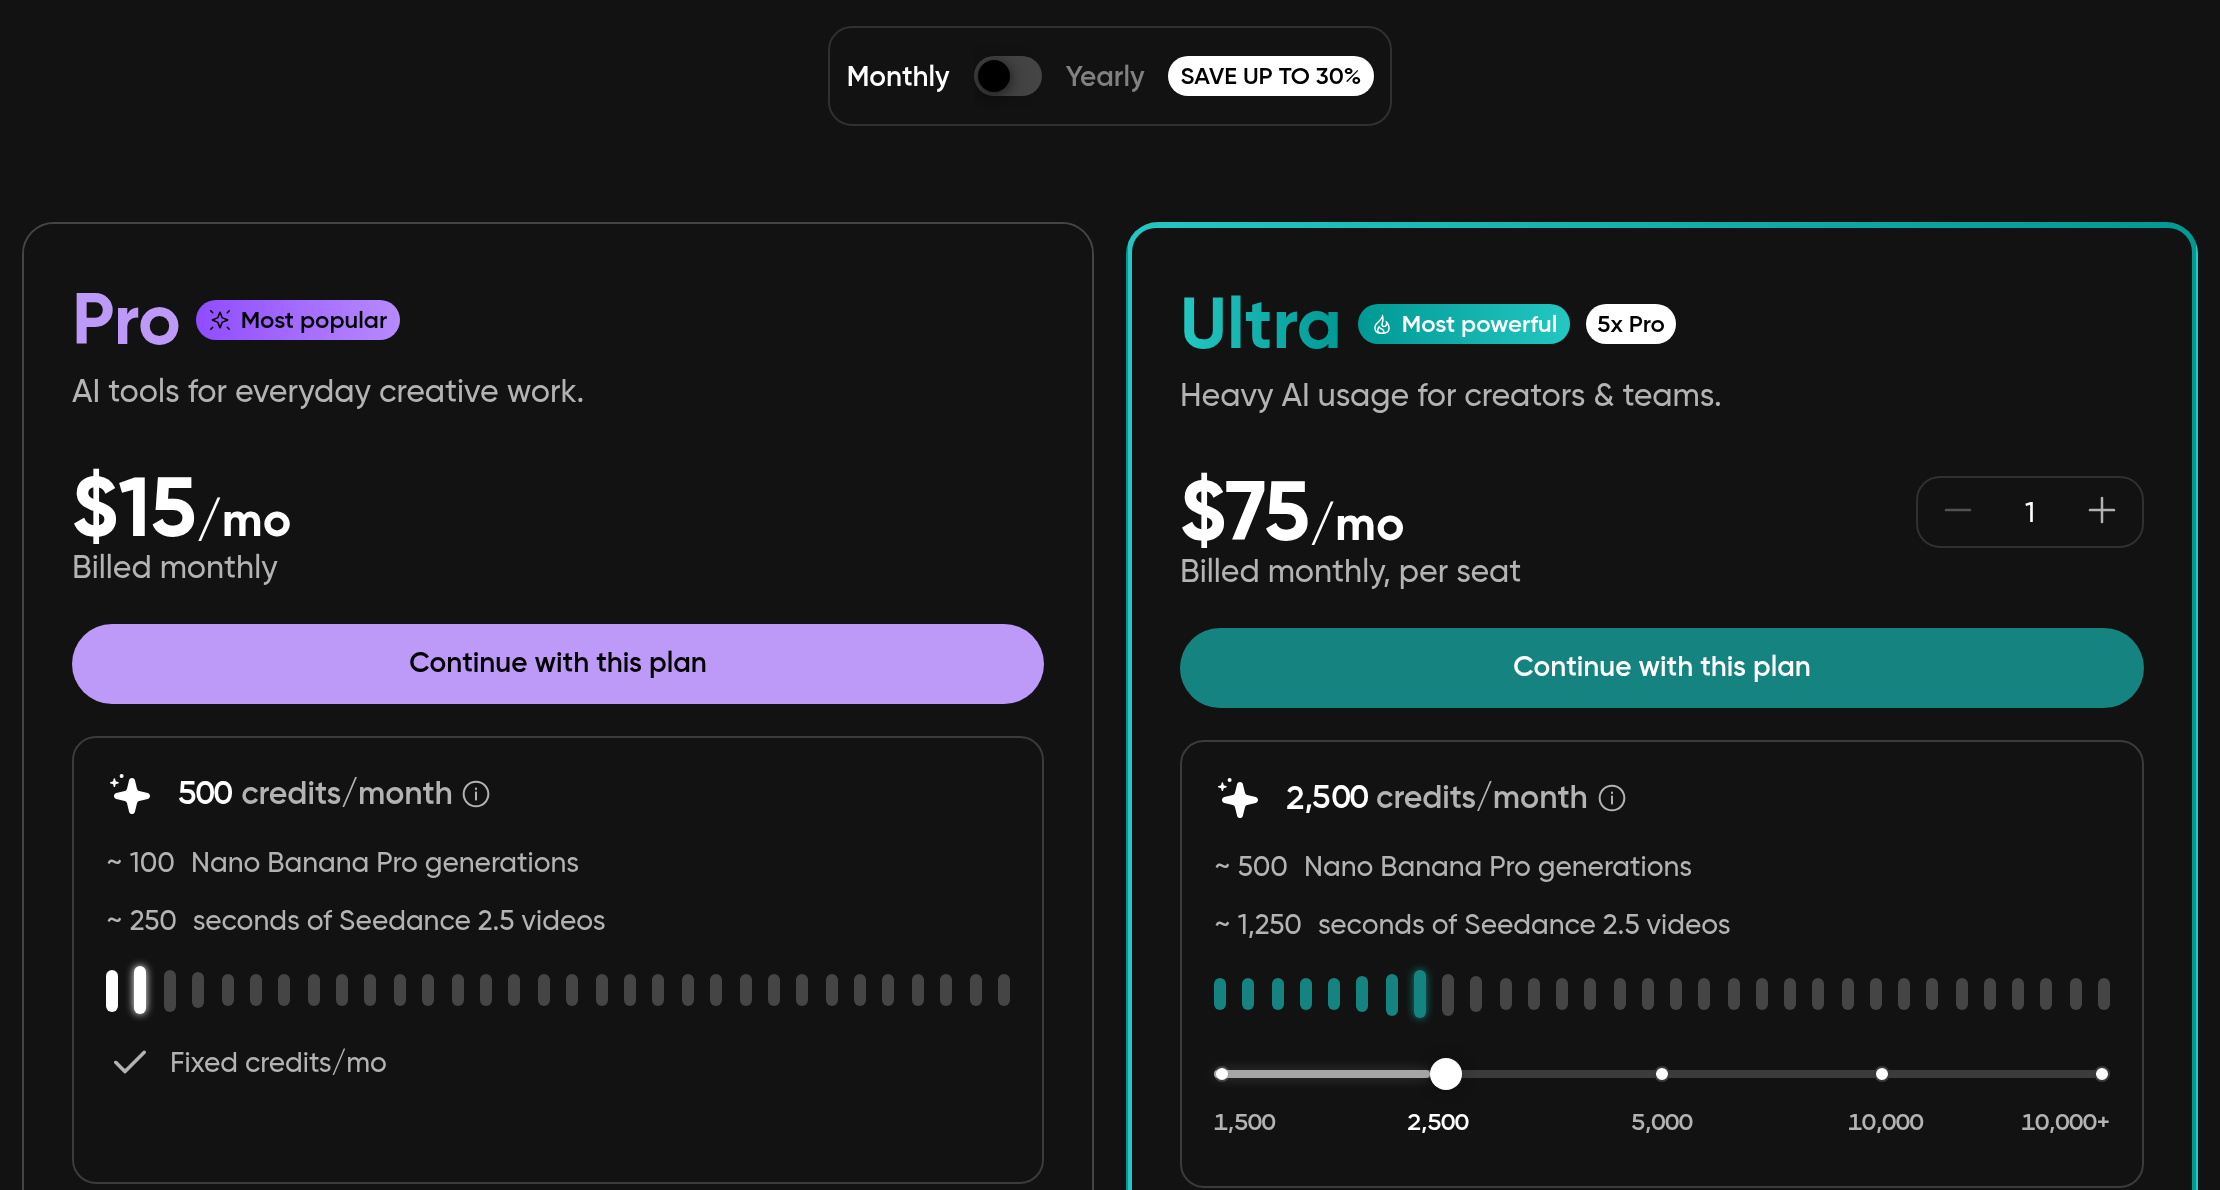
Task: Click the SAVE UP TO 30% badge
Action: click(x=1270, y=76)
